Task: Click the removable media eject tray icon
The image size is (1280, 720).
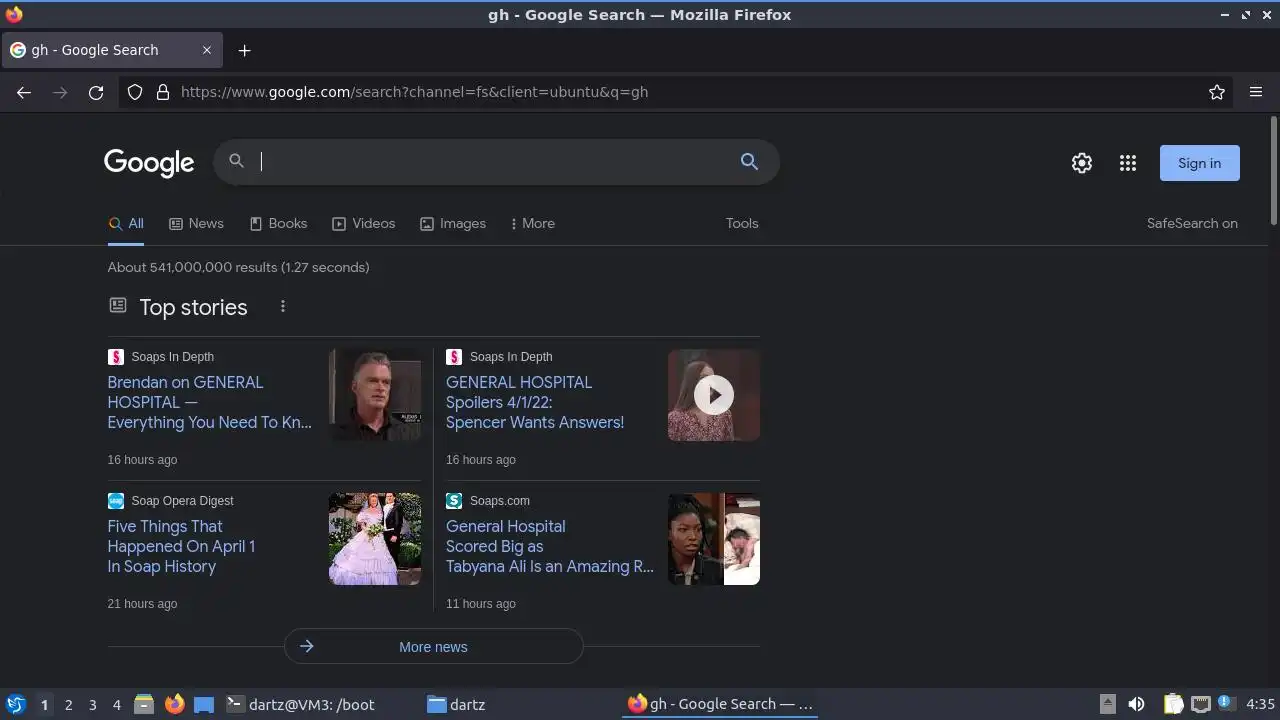Action: [1107, 704]
